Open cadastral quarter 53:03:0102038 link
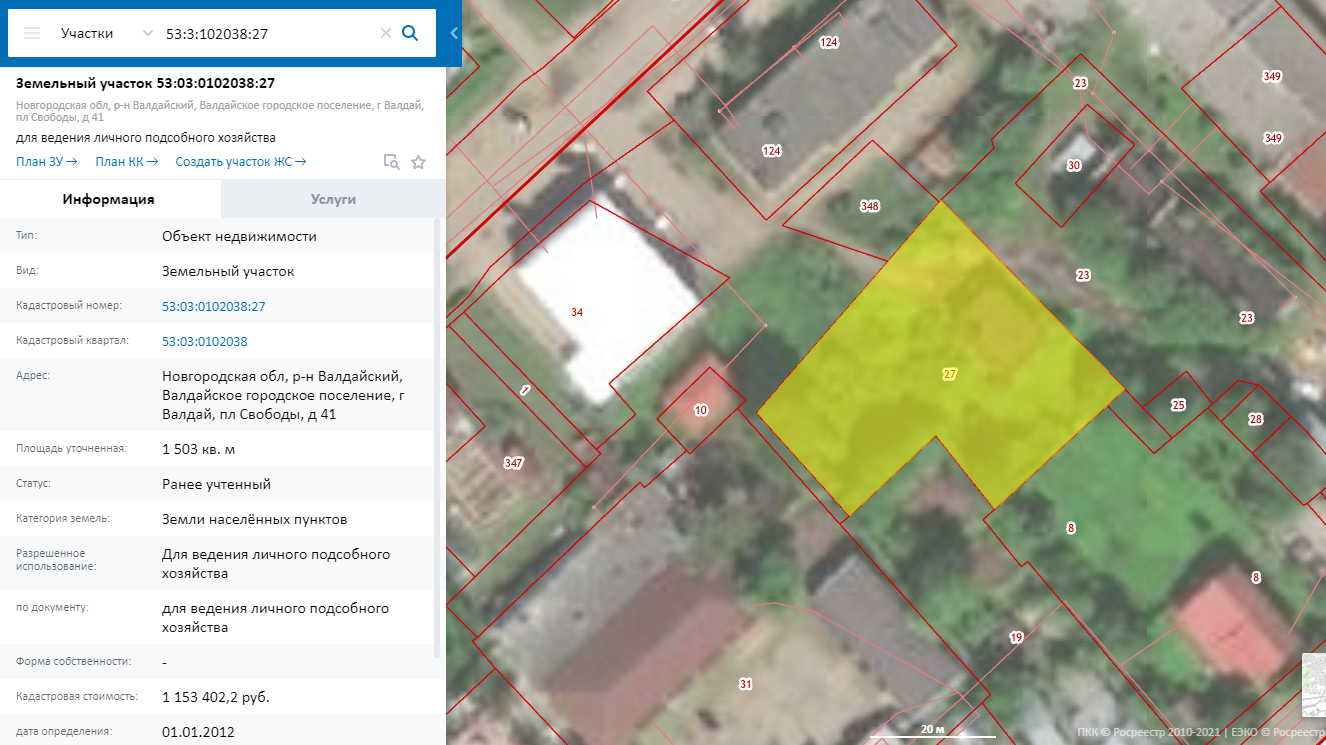Viewport: 1326px width, 745px height. point(204,341)
